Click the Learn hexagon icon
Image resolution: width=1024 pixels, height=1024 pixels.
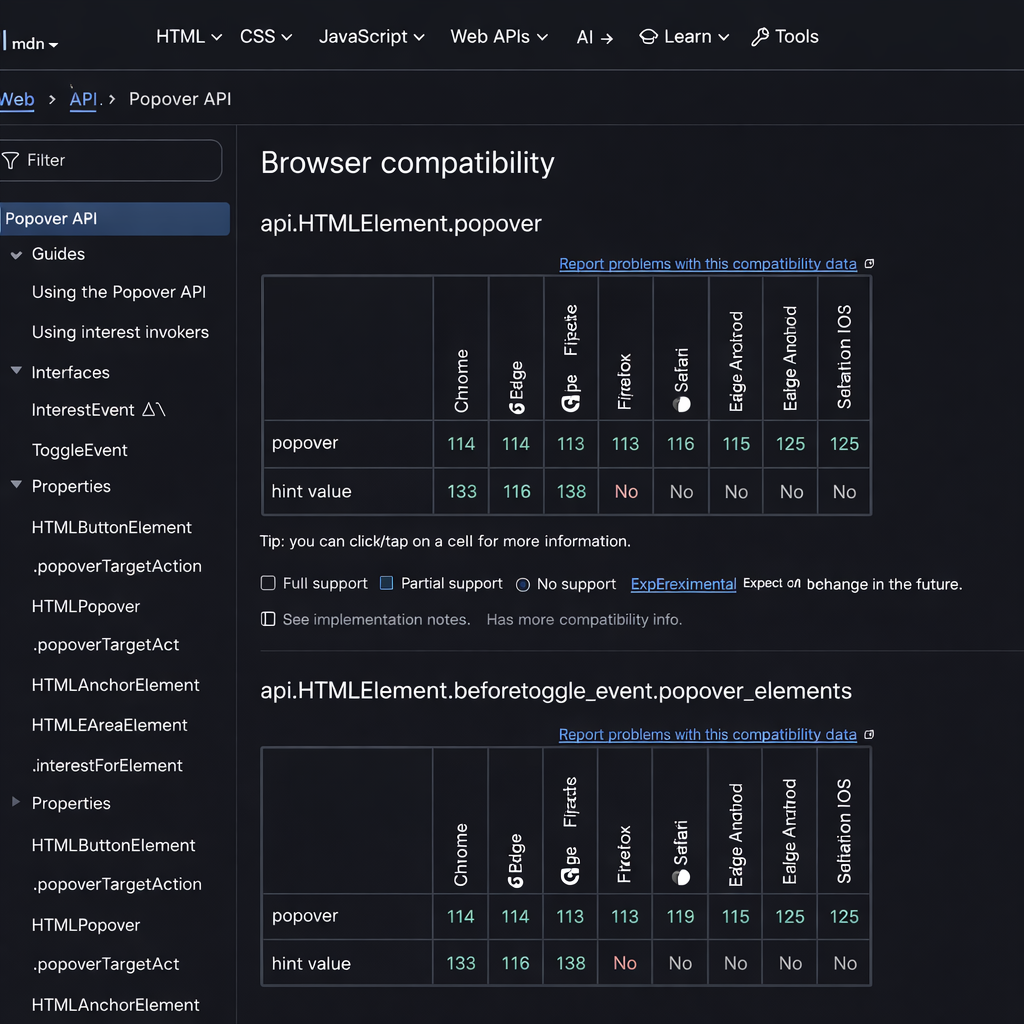coord(649,36)
